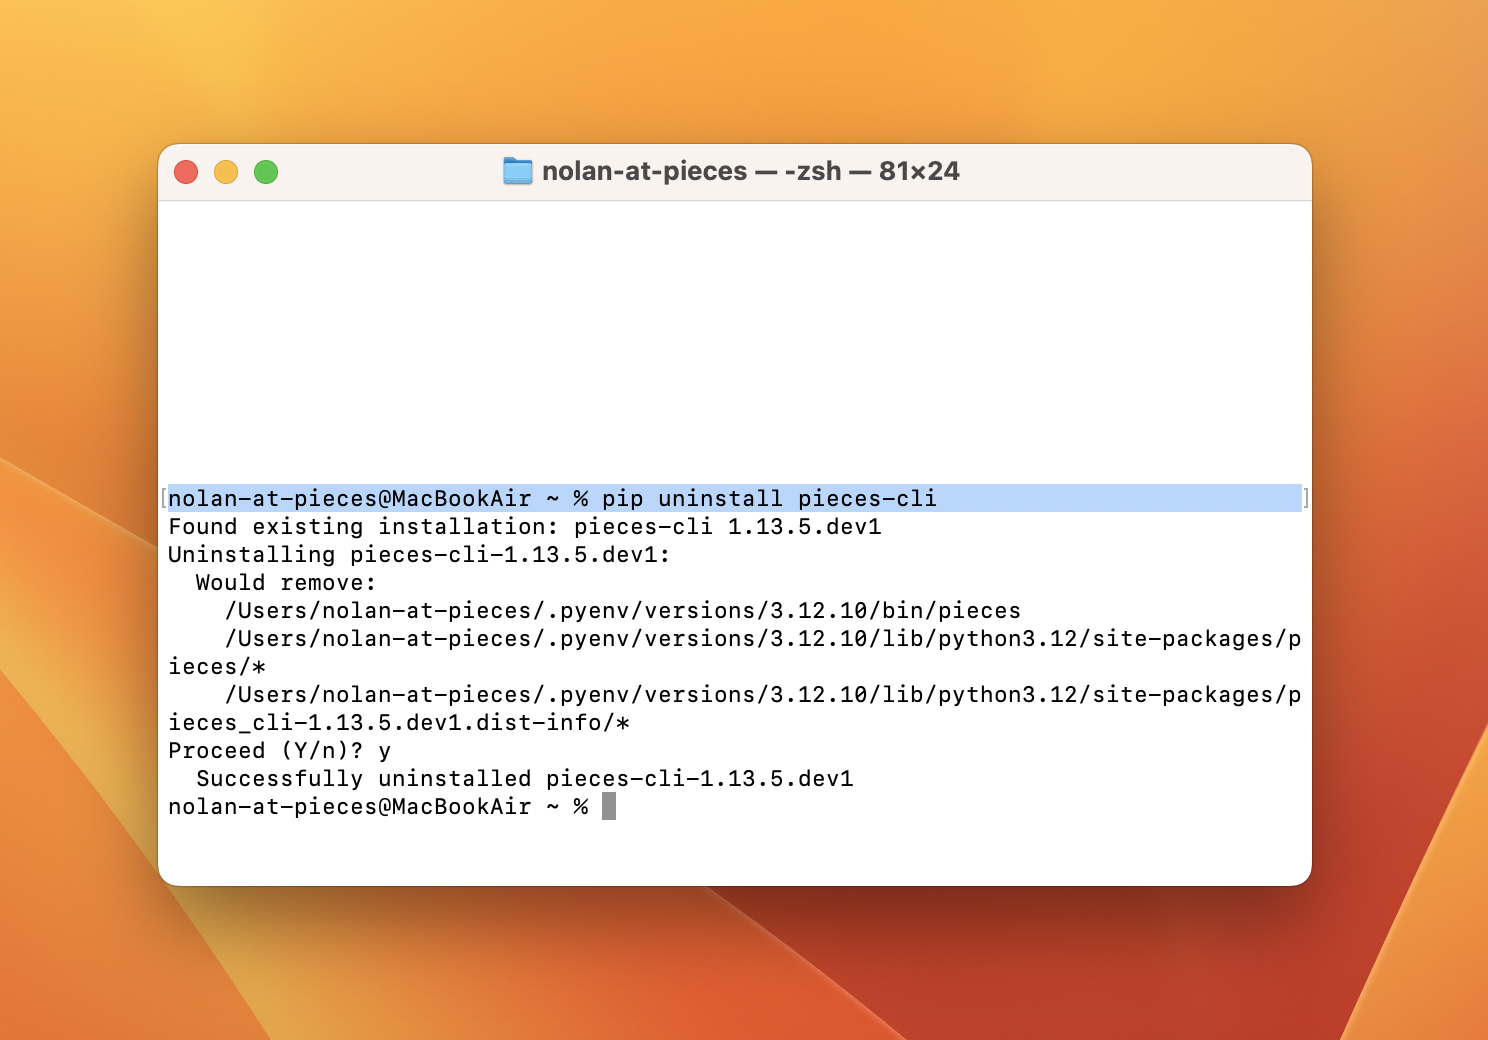Click the 'Would remove:' line
The width and height of the screenshot is (1488, 1040).
(286, 582)
